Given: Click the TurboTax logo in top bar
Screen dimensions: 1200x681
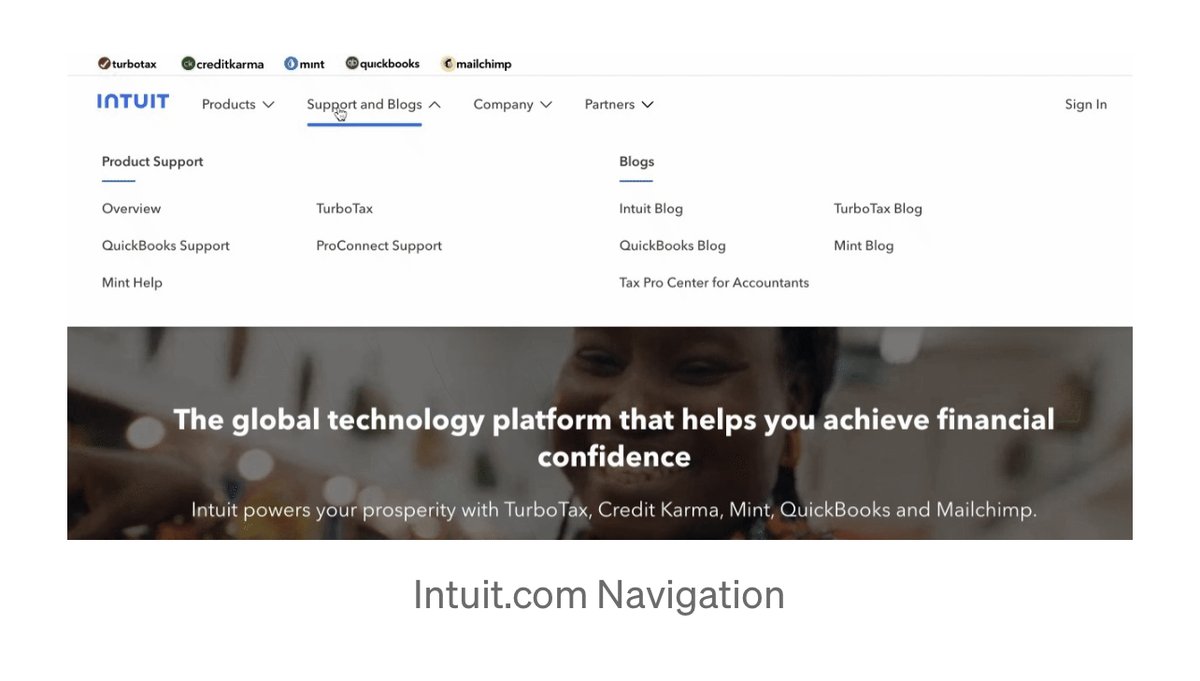Looking at the screenshot, I should click(x=127, y=64).
